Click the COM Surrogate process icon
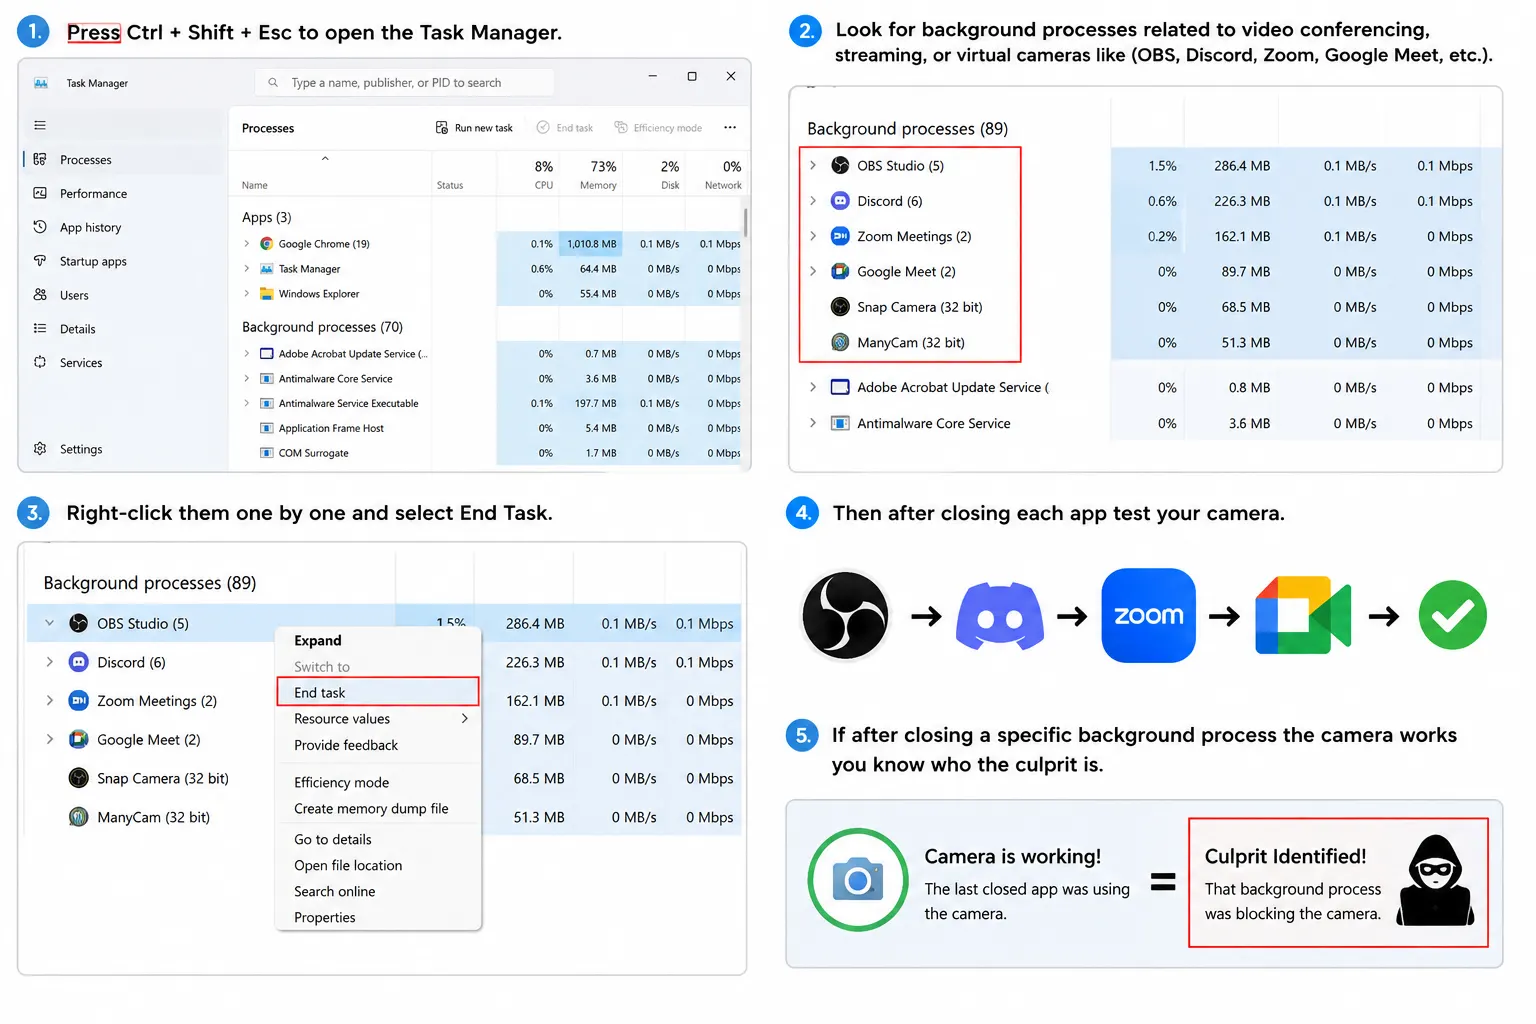Viewport: 1536px width, 1024px height. [267, 453]
